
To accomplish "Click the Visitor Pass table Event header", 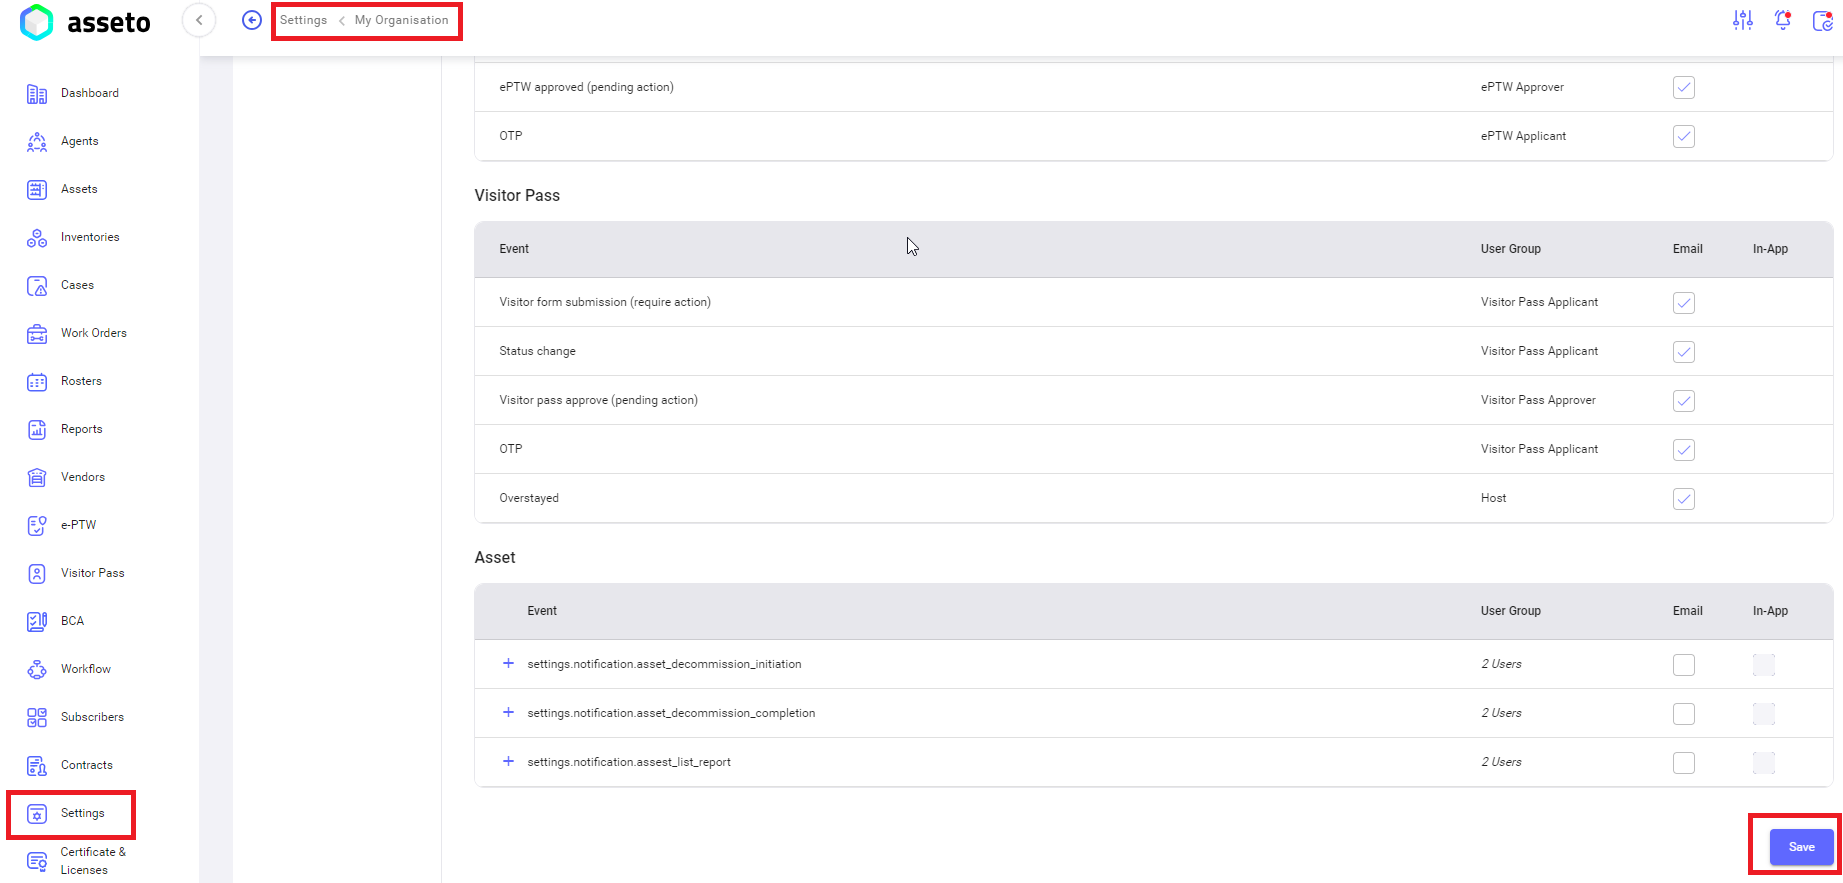I will pyautogui.click(x=514, y=249).
